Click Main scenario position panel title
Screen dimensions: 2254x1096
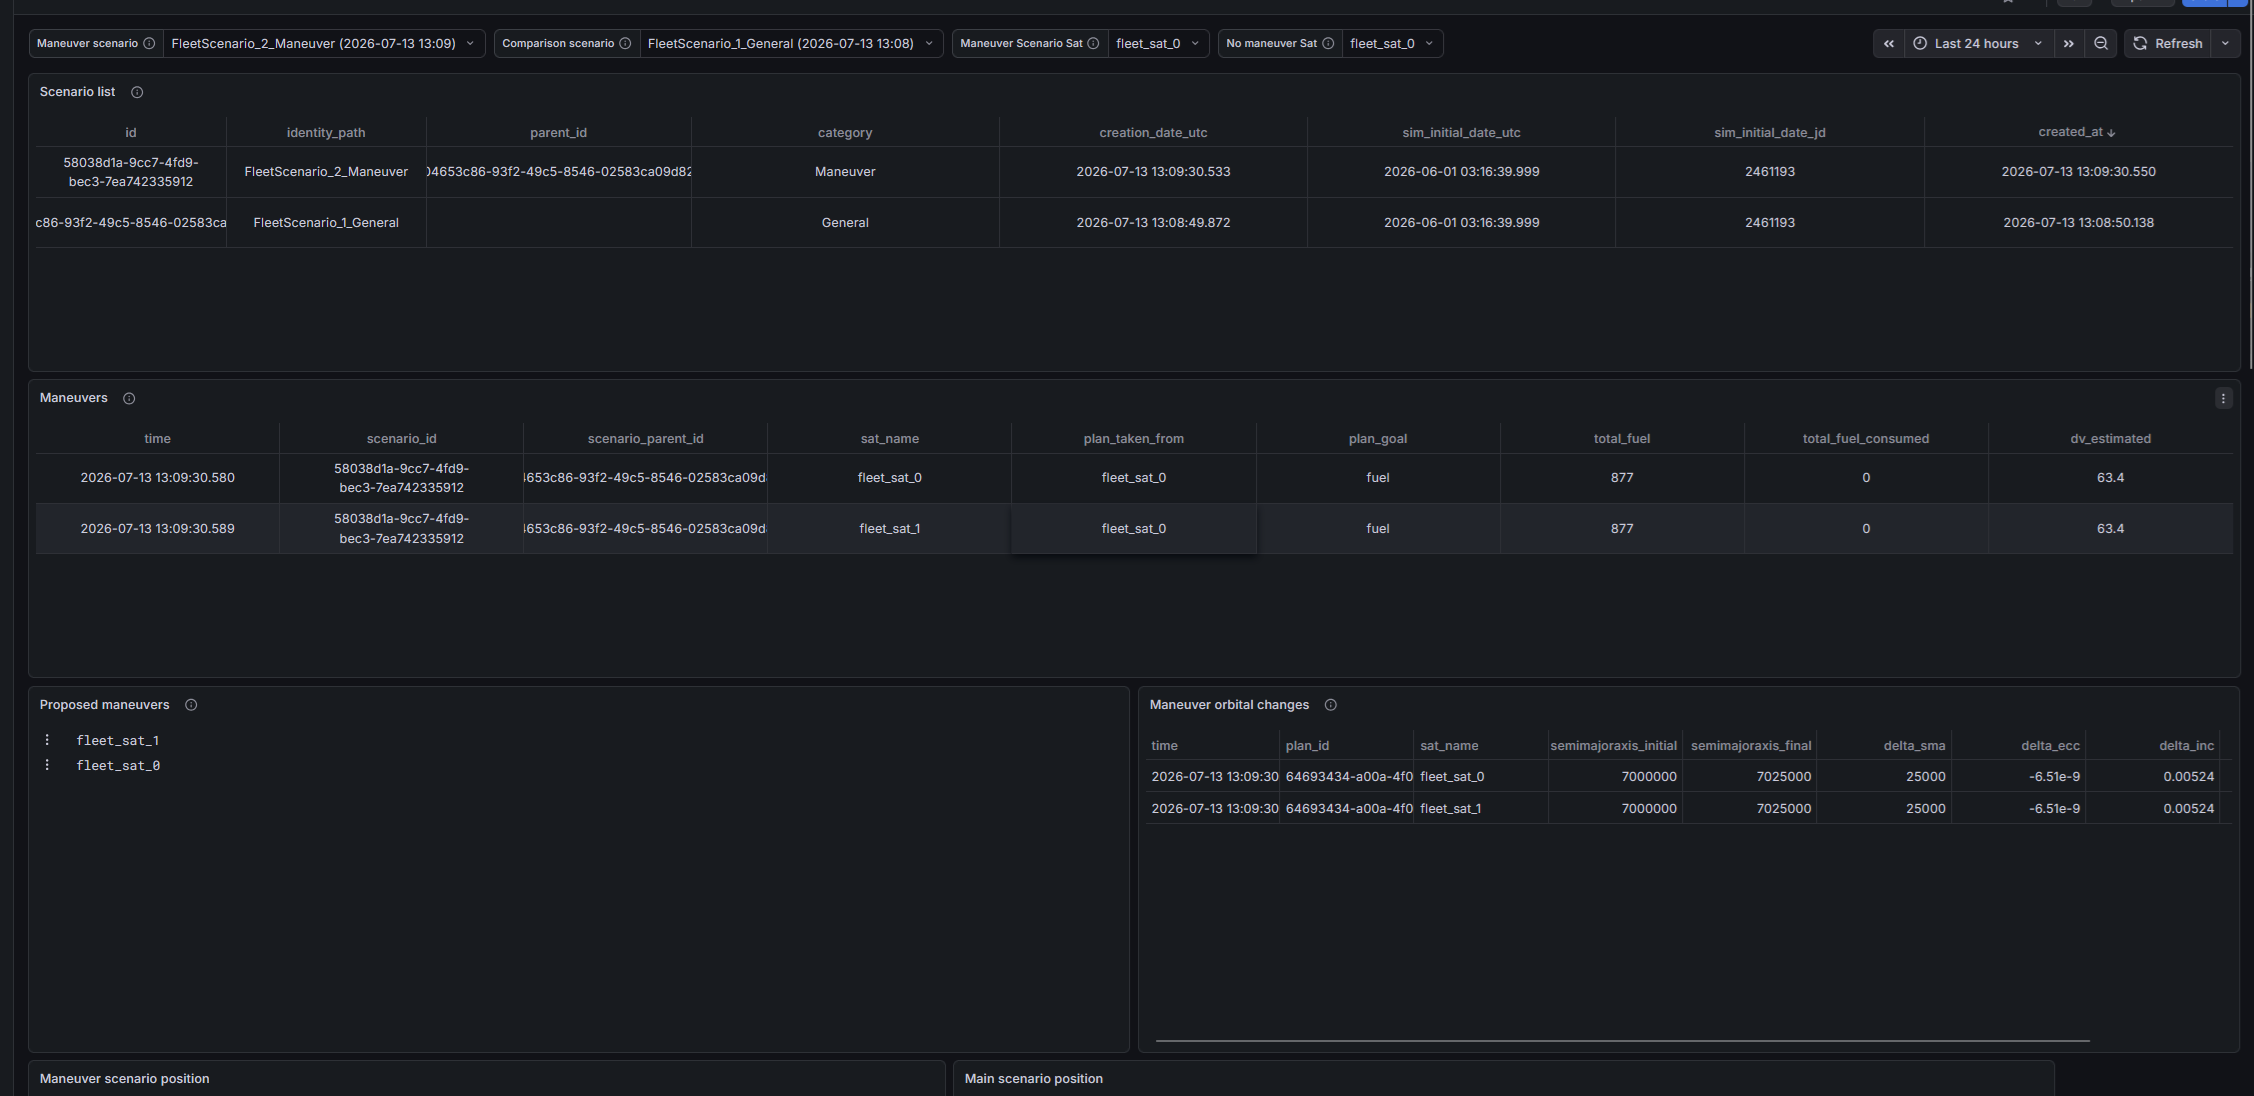(1033, 1078)
